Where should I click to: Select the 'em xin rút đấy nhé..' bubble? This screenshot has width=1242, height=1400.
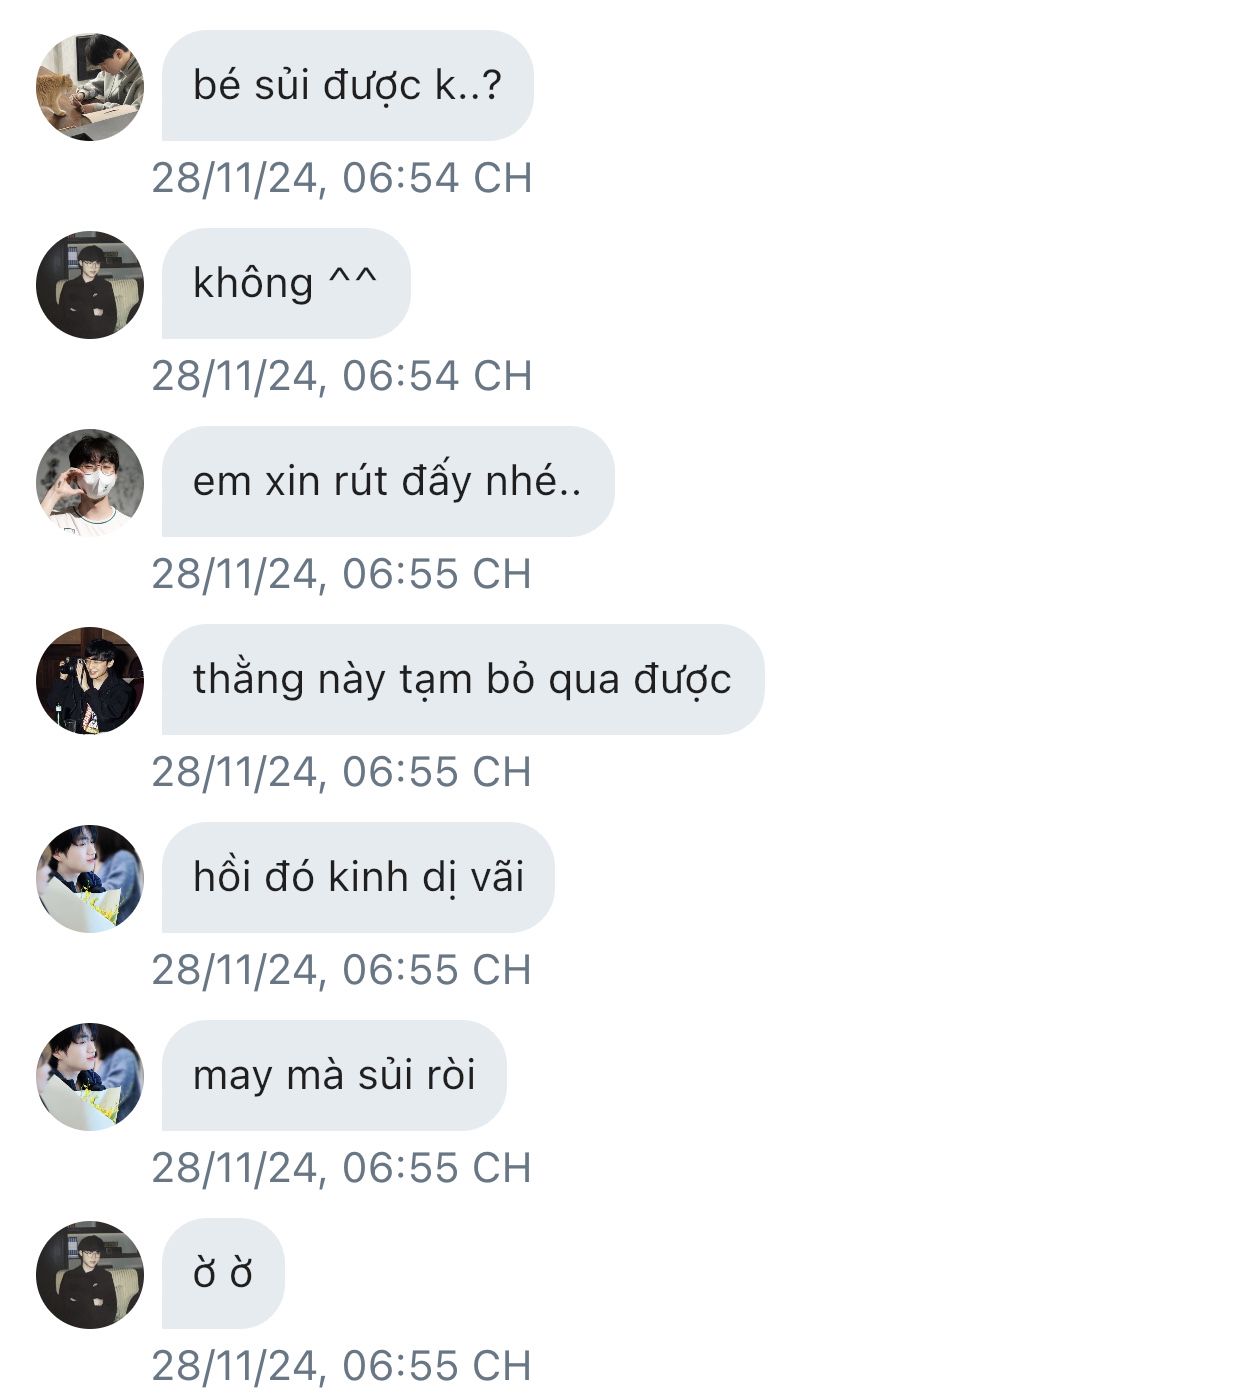tap(388, 482)
